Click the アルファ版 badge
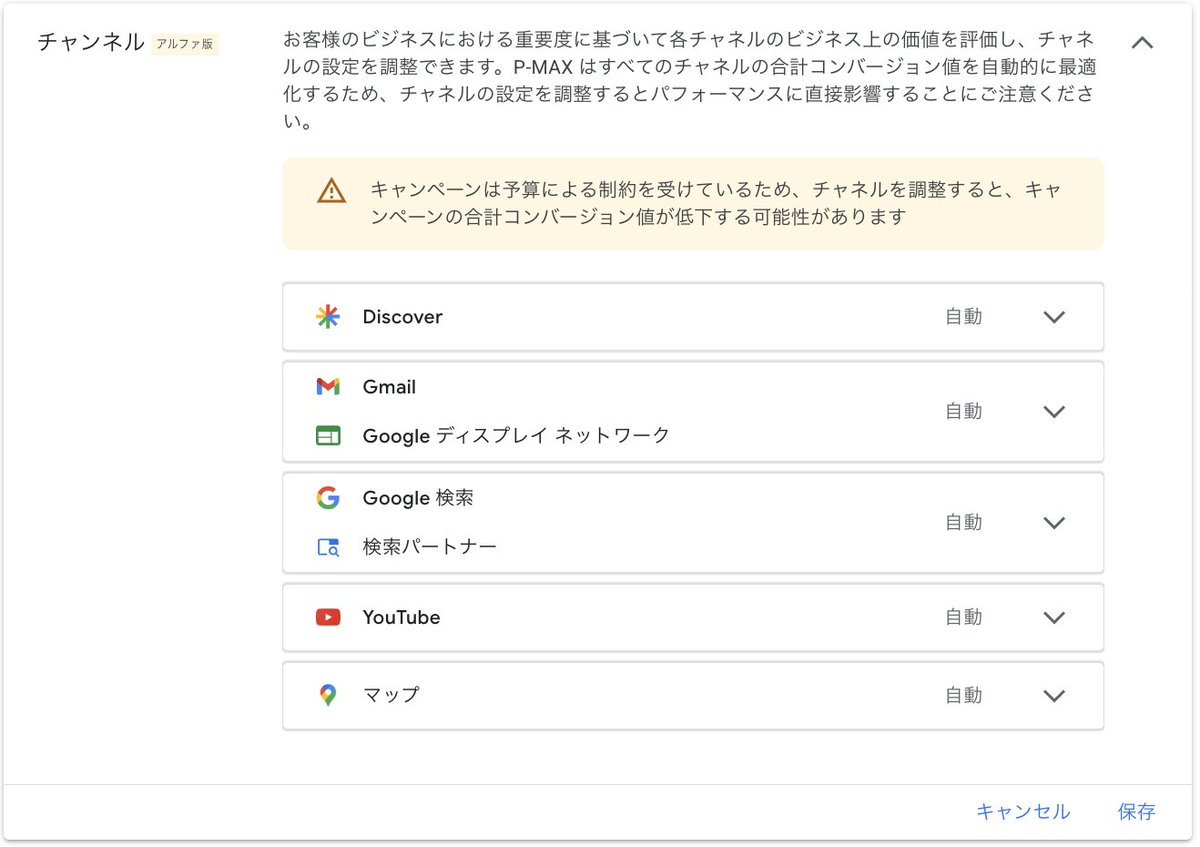The width and height of the screenshot is (1200, 847). (185, 44)
